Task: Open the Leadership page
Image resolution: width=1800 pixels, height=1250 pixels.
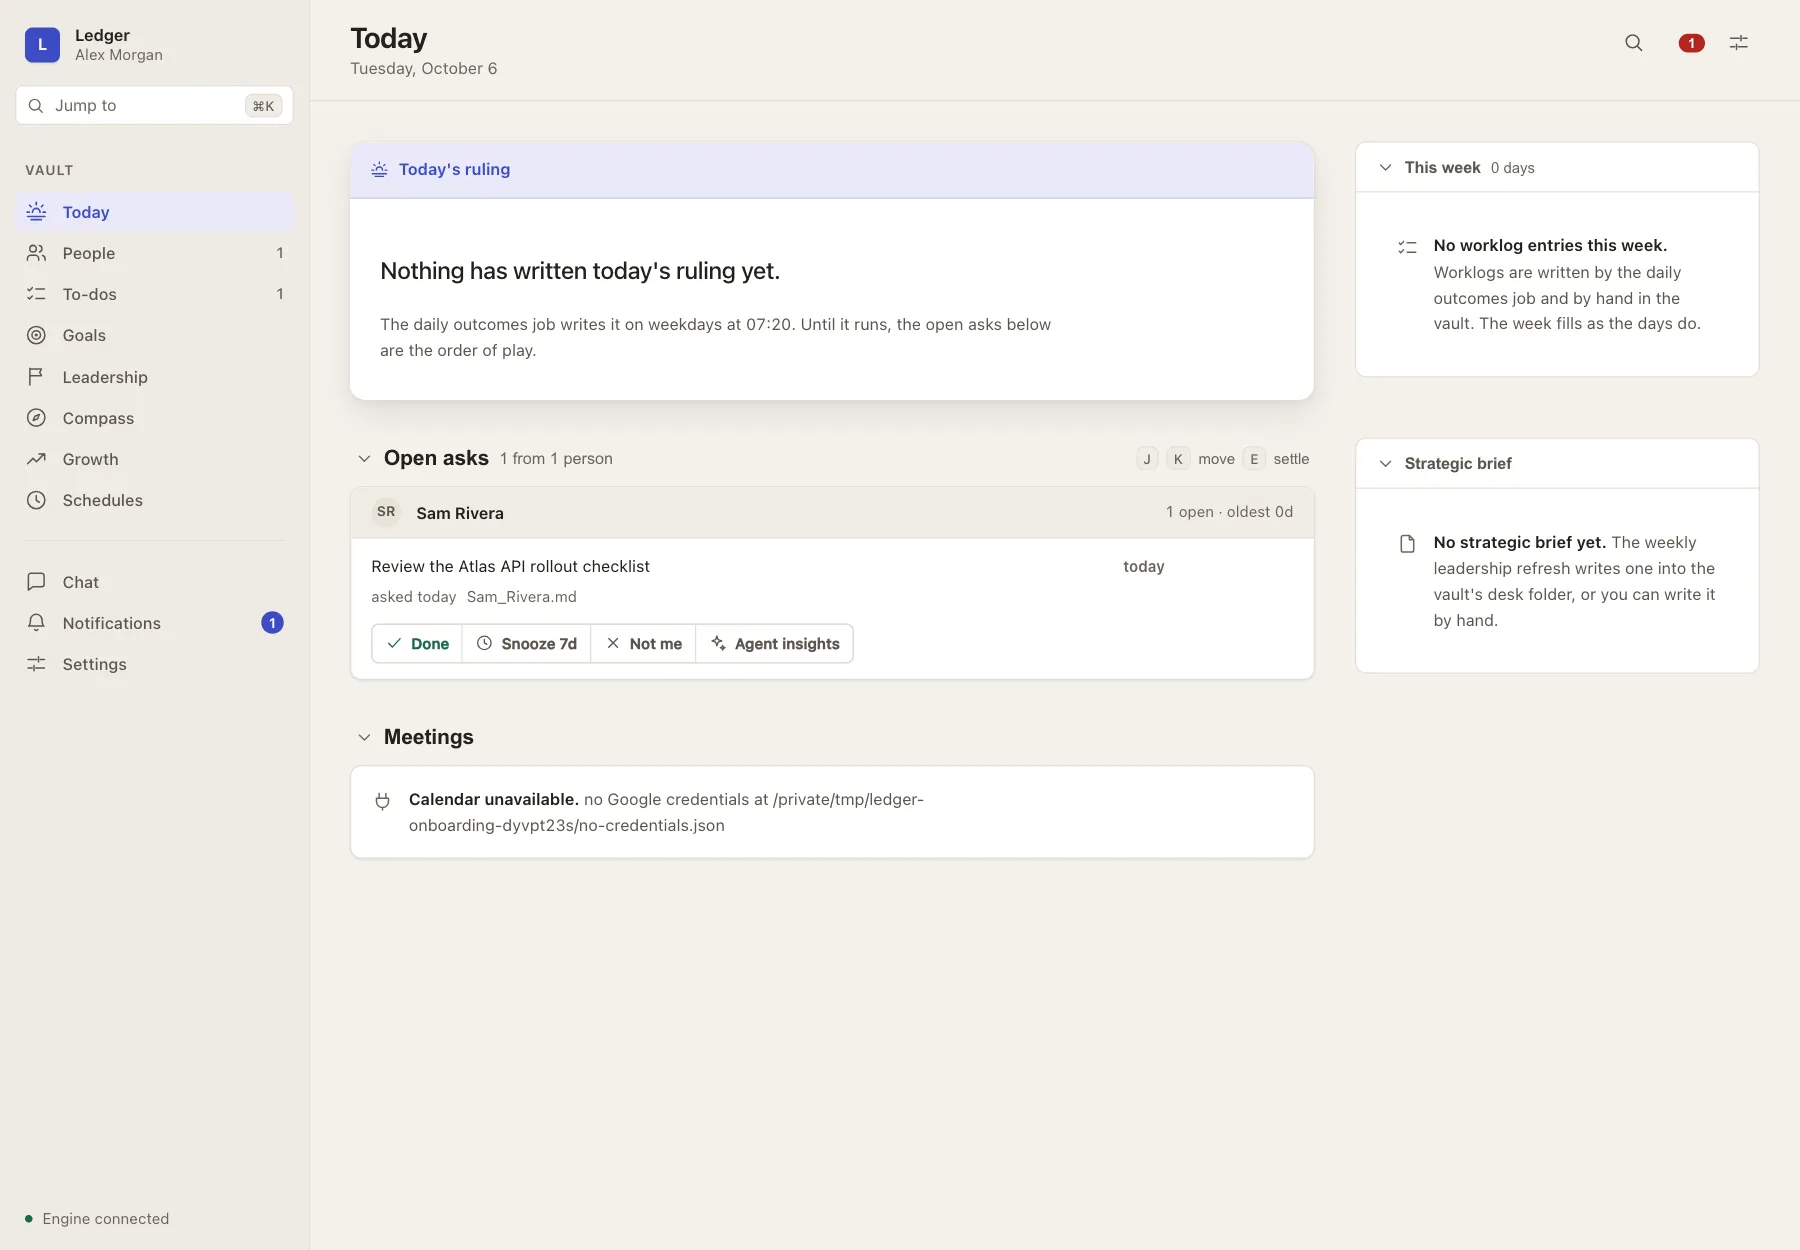Action: 154,377
